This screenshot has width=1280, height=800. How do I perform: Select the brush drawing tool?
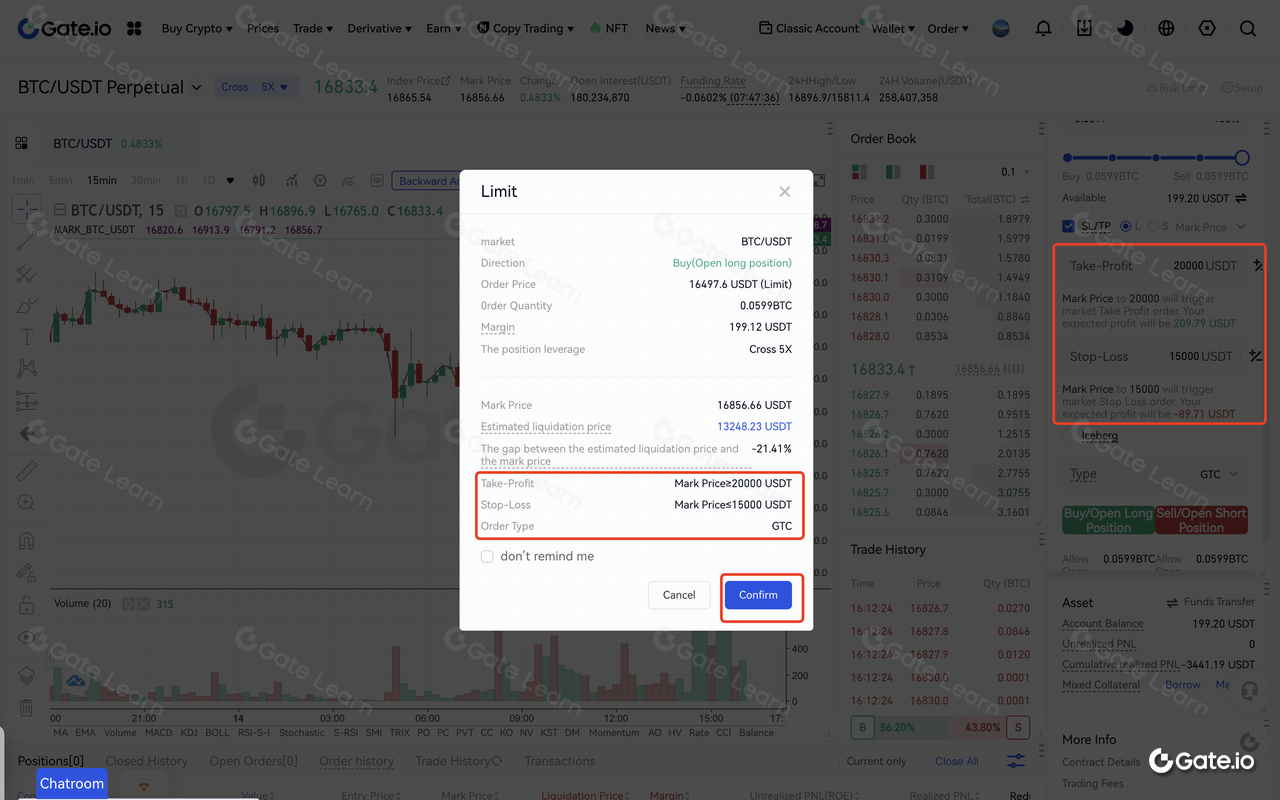click(27, 305)
